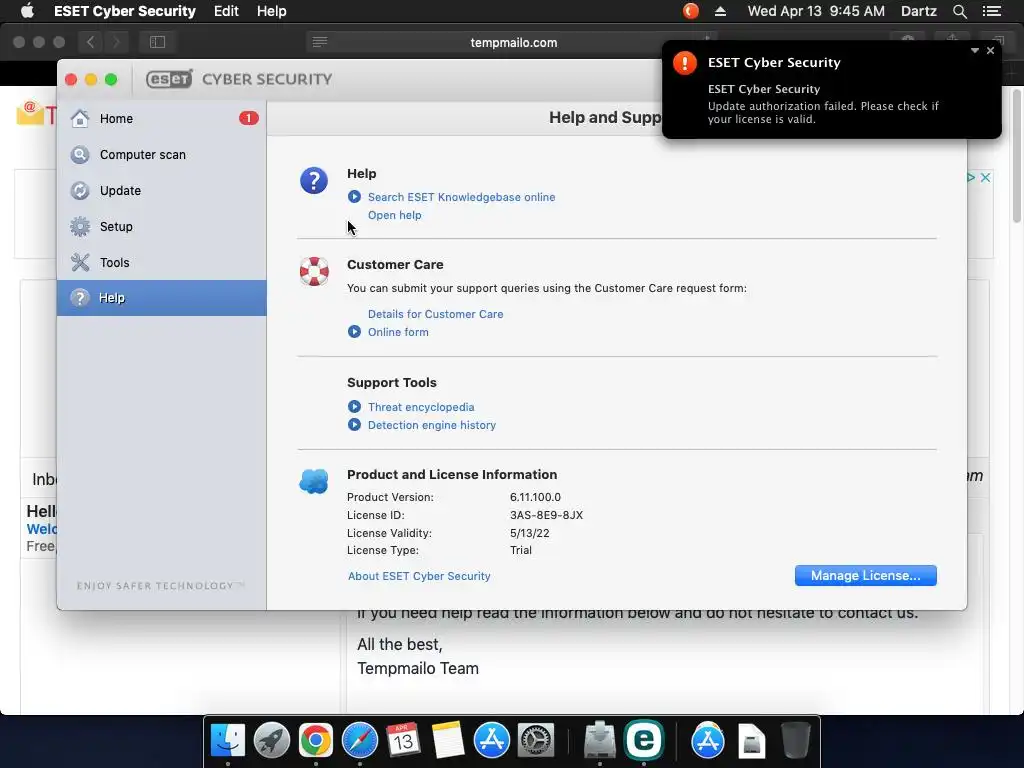Open Google Chrome from the Dock
The height and width of the screenshot is (768, 1024).
[315, 741]
